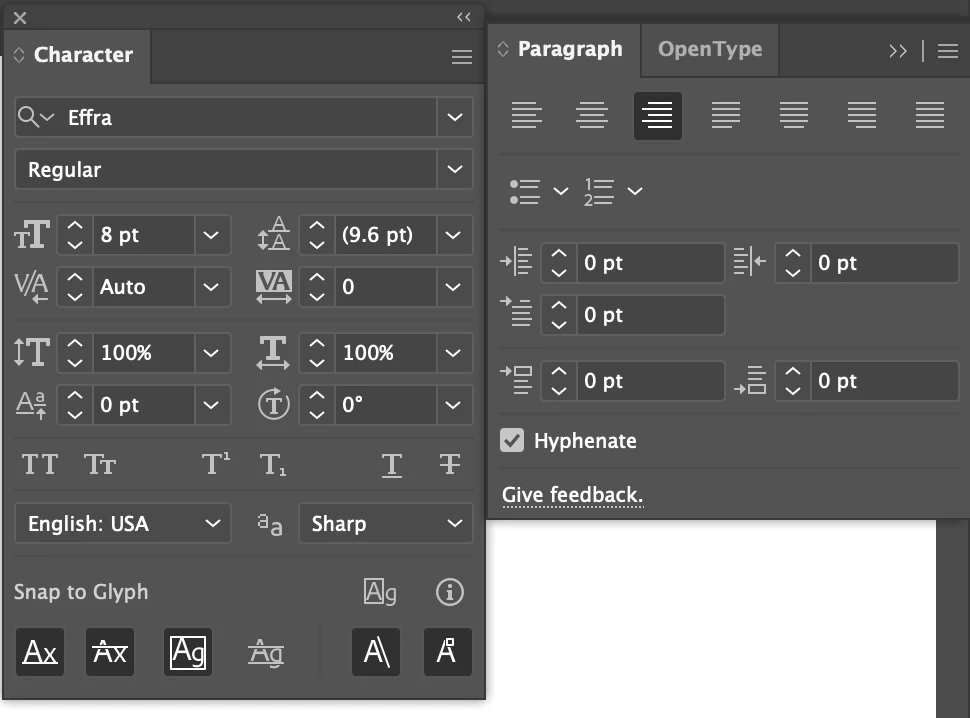Viewport: 970px width, 718px height.
Task: Open the Sharp anti-aliasing dropdown
Action: pyautogui.click(x=385, y=524)
